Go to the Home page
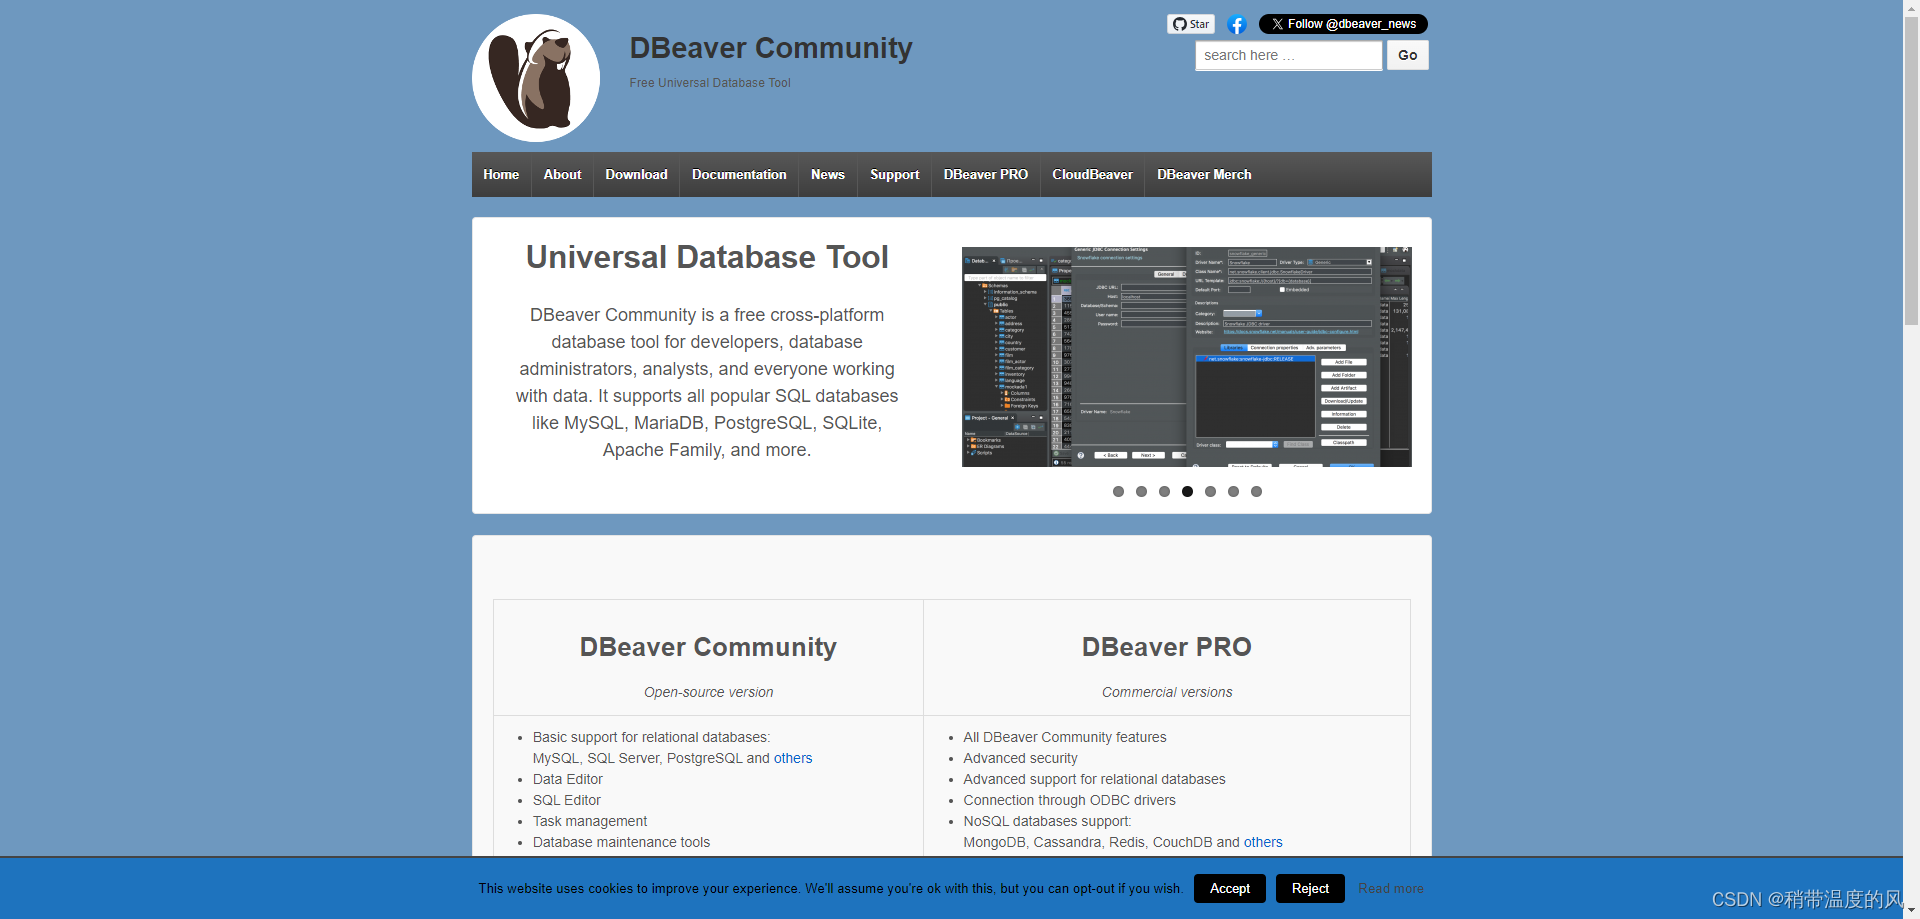The height and width of the screenshot is (919, 1920). [501, 174]
